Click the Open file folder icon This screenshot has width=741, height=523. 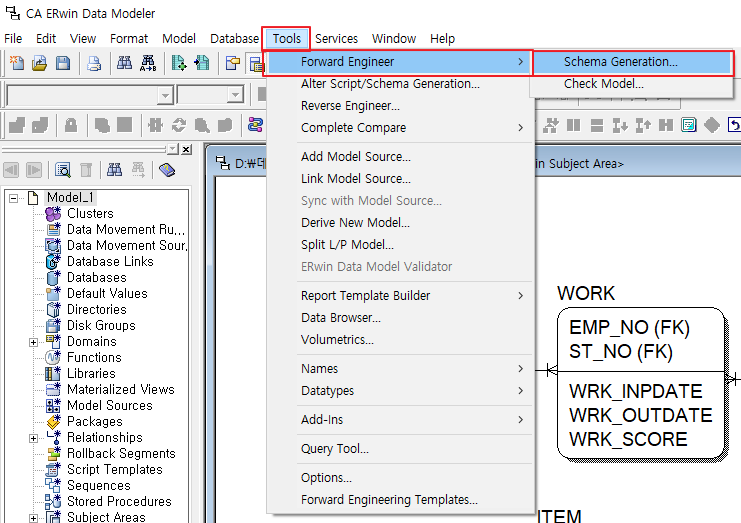coord(40,63)
